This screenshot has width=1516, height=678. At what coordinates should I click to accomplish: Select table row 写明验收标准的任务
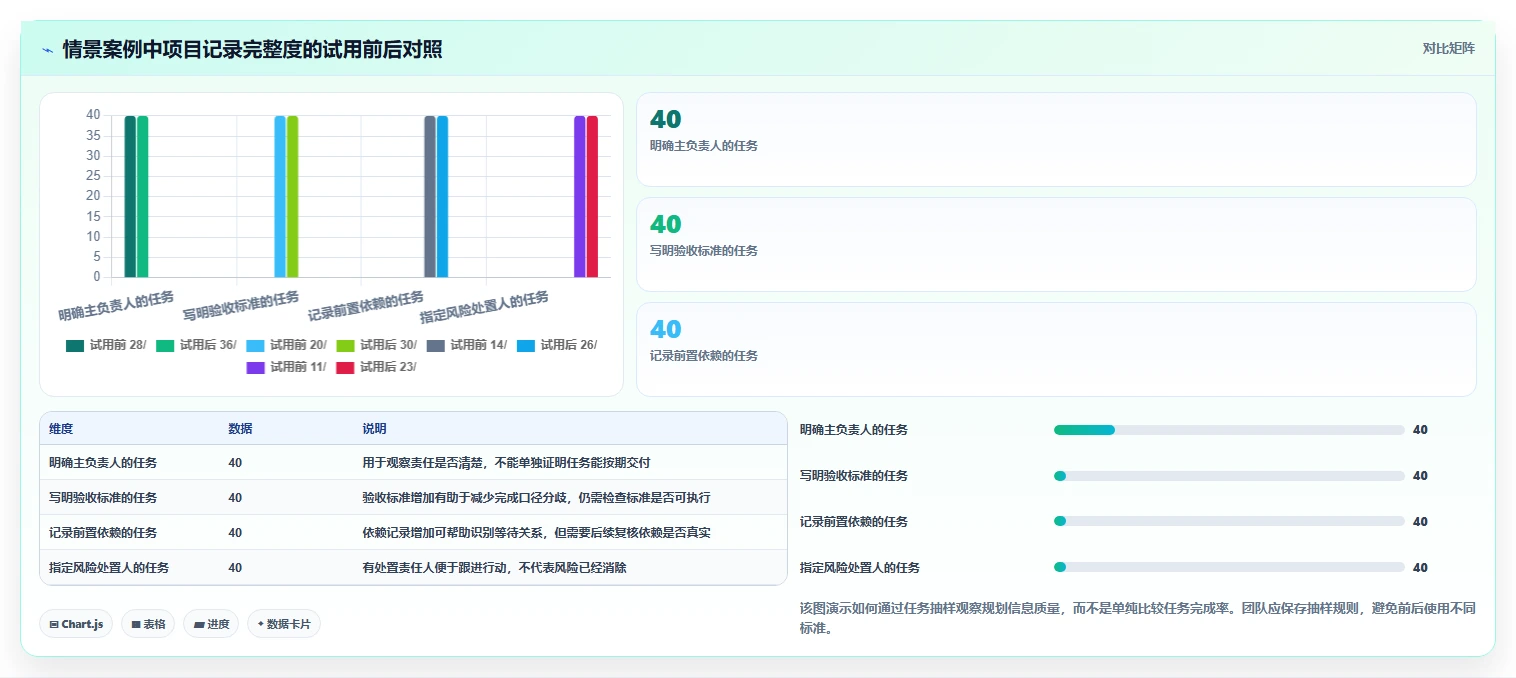pyautogui.click(x=413, y=497)
